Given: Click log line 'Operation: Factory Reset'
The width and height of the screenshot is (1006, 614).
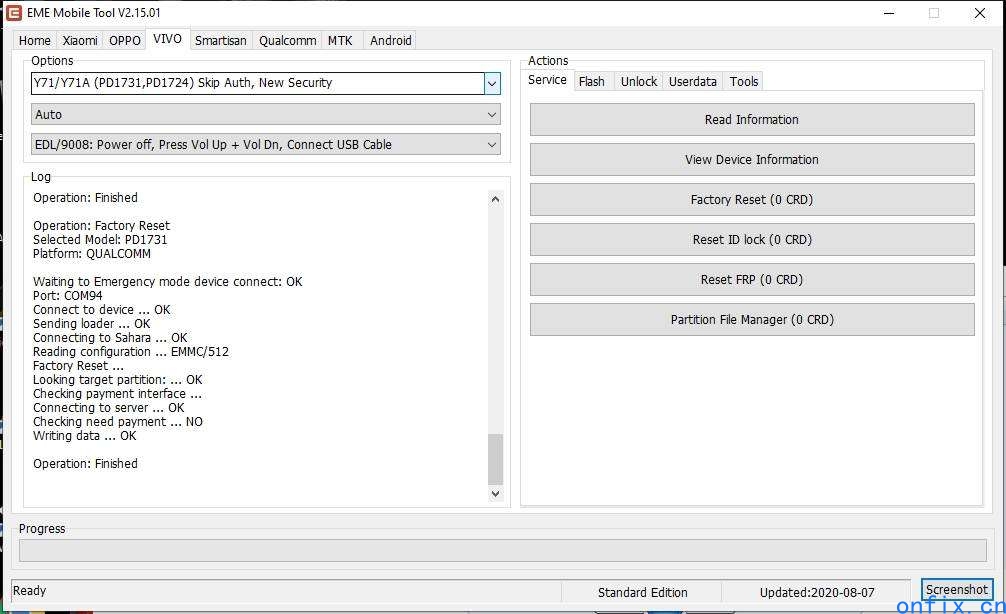Looking at the screenshot, I should tap(101, 226).
